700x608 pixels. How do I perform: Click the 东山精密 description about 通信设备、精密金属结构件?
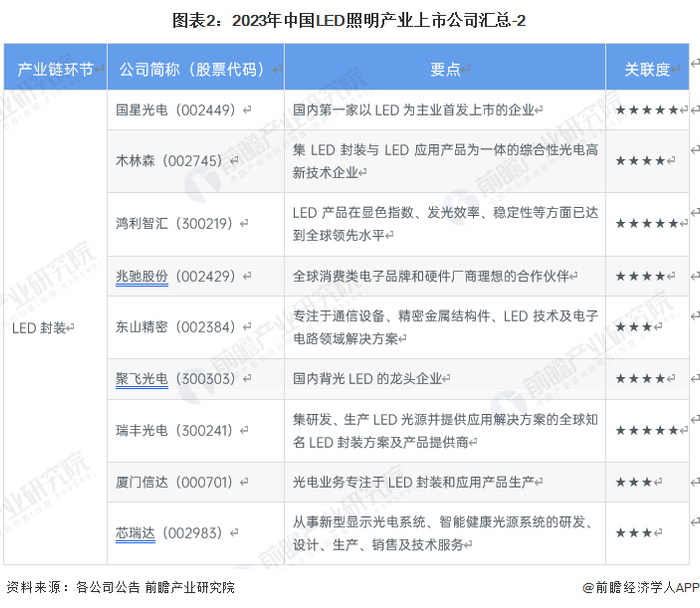pos(445,327)
